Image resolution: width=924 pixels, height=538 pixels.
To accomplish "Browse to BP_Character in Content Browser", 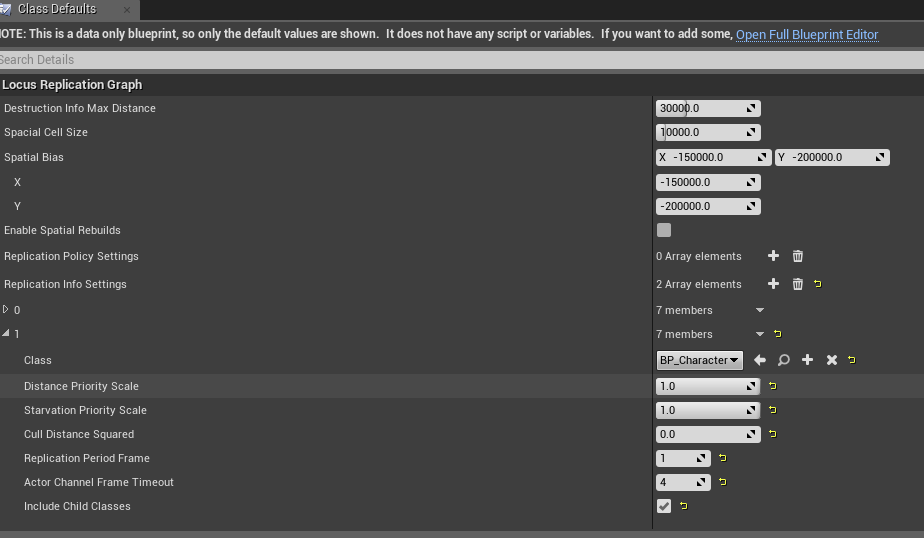I will click(x=784, y=360).
